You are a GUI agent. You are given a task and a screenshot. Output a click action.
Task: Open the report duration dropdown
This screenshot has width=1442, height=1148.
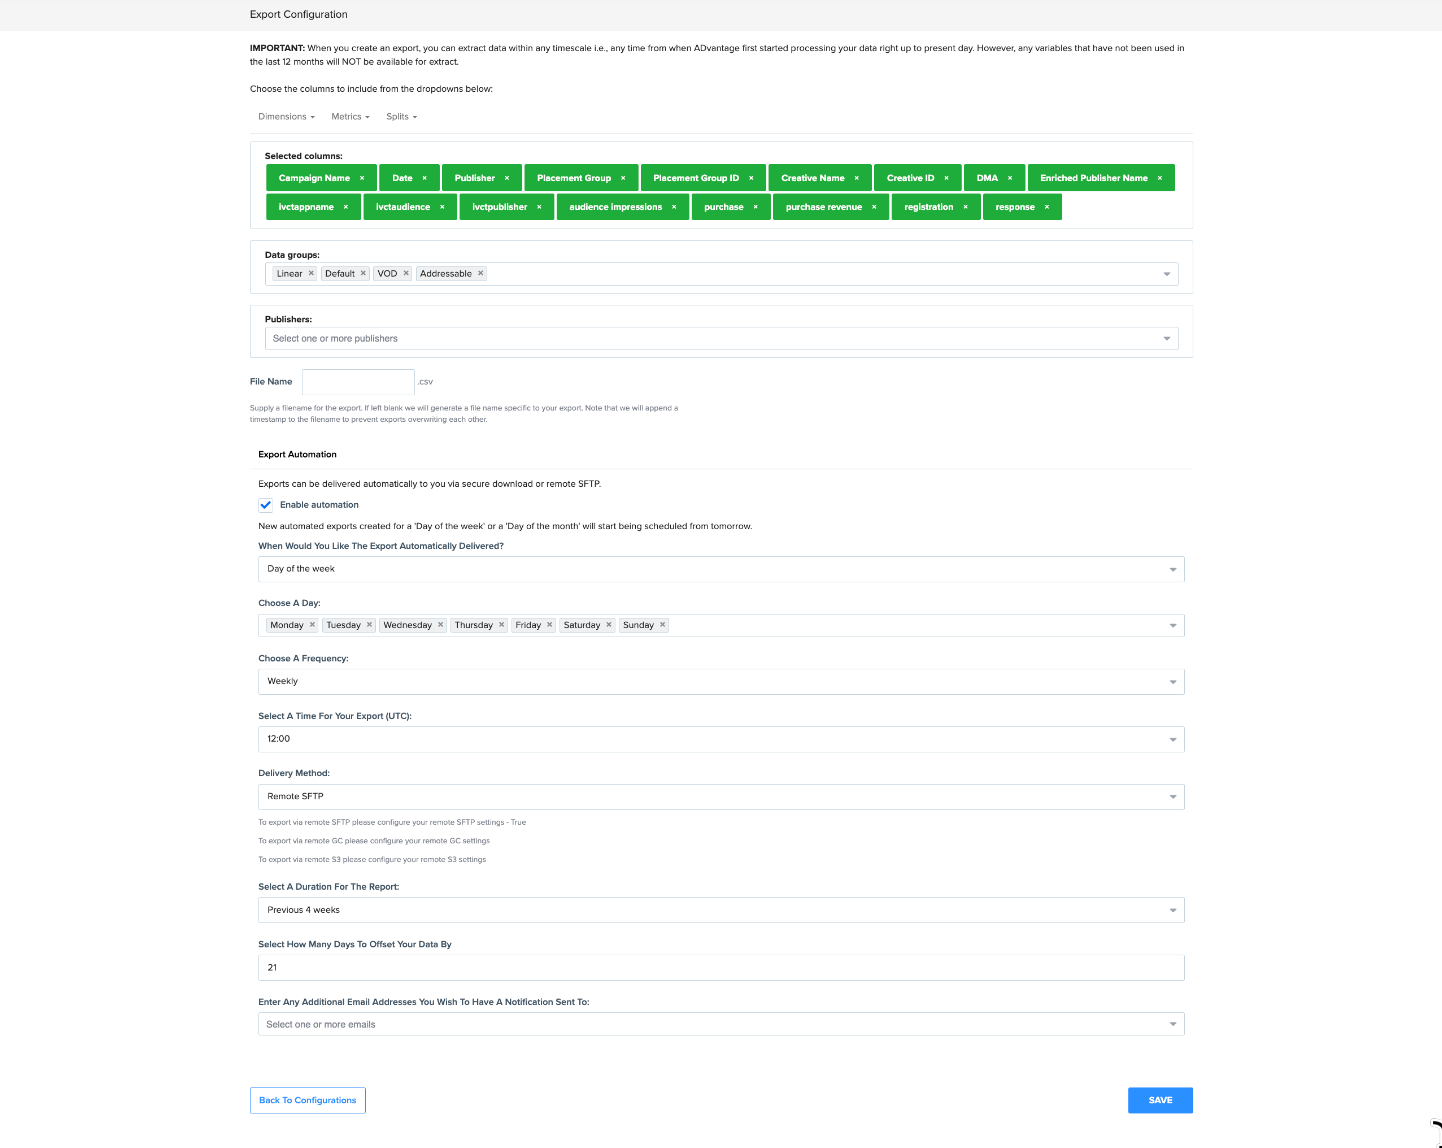(x=720, y=910)
